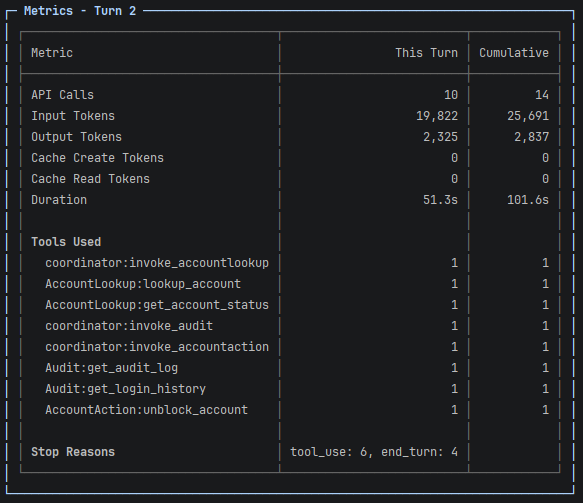Click the value 2,325

[x=440, y=137]
